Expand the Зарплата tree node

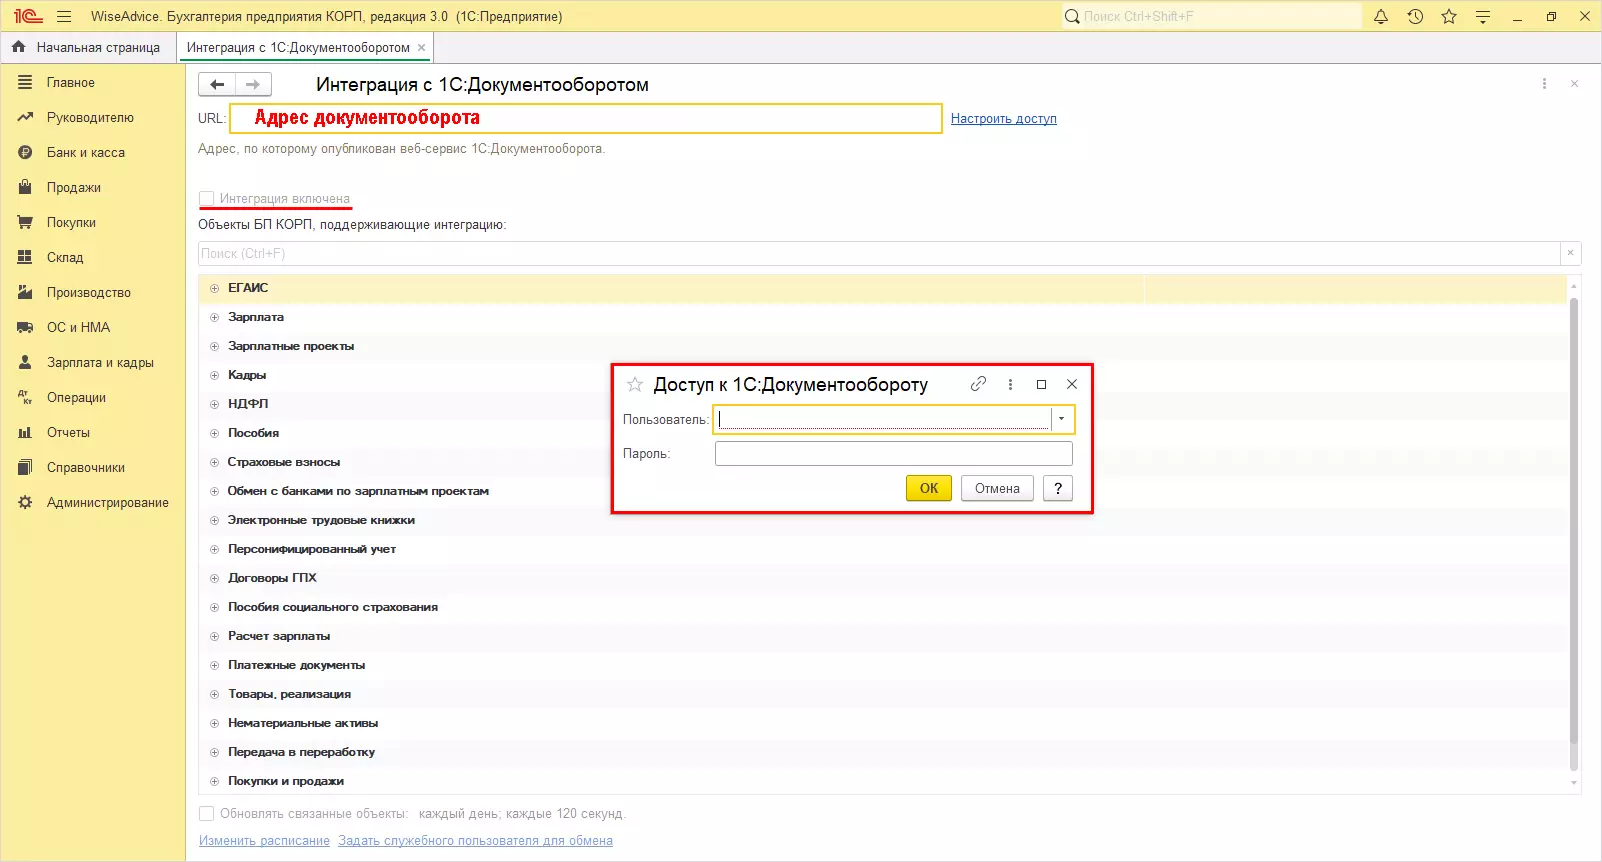coord(214,317)
